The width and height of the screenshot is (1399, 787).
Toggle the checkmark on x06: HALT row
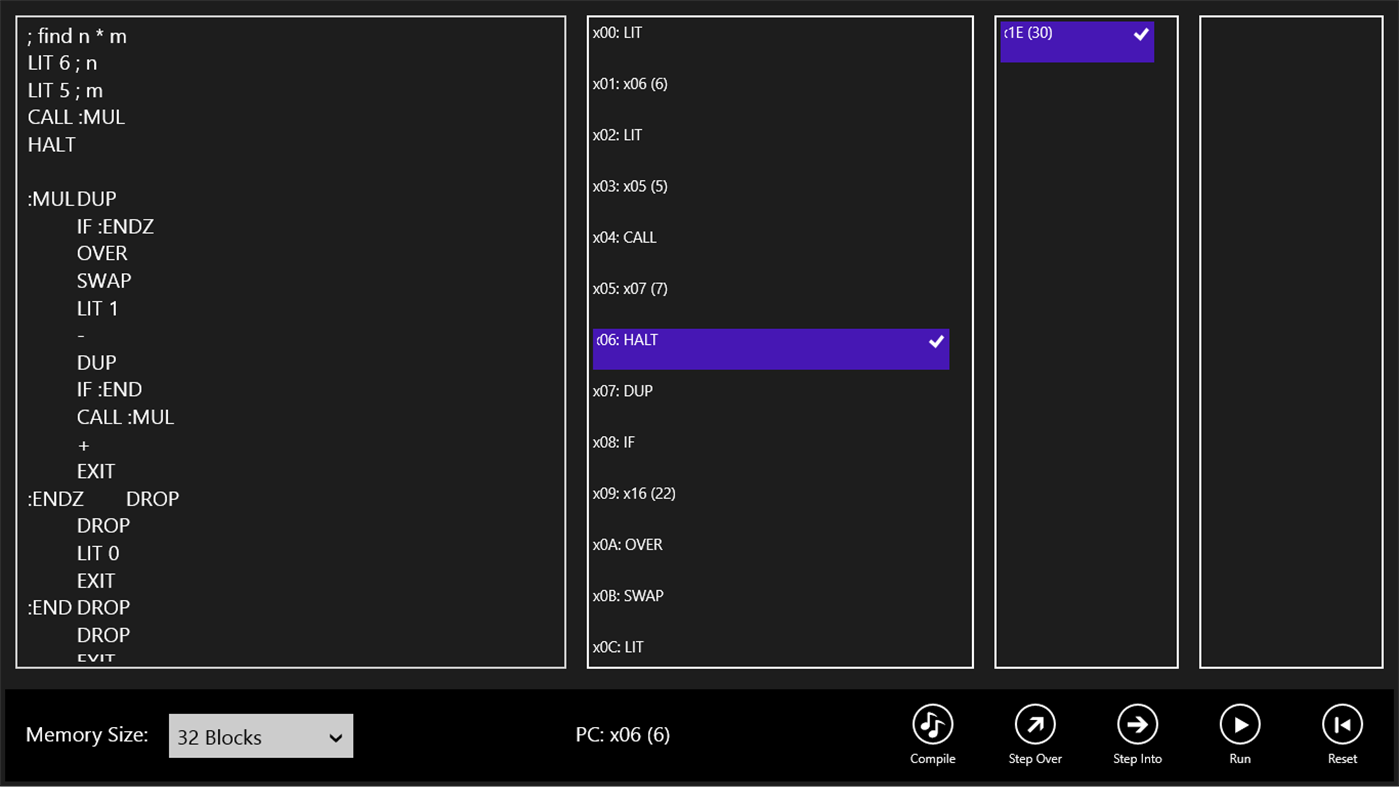point(936,342)
